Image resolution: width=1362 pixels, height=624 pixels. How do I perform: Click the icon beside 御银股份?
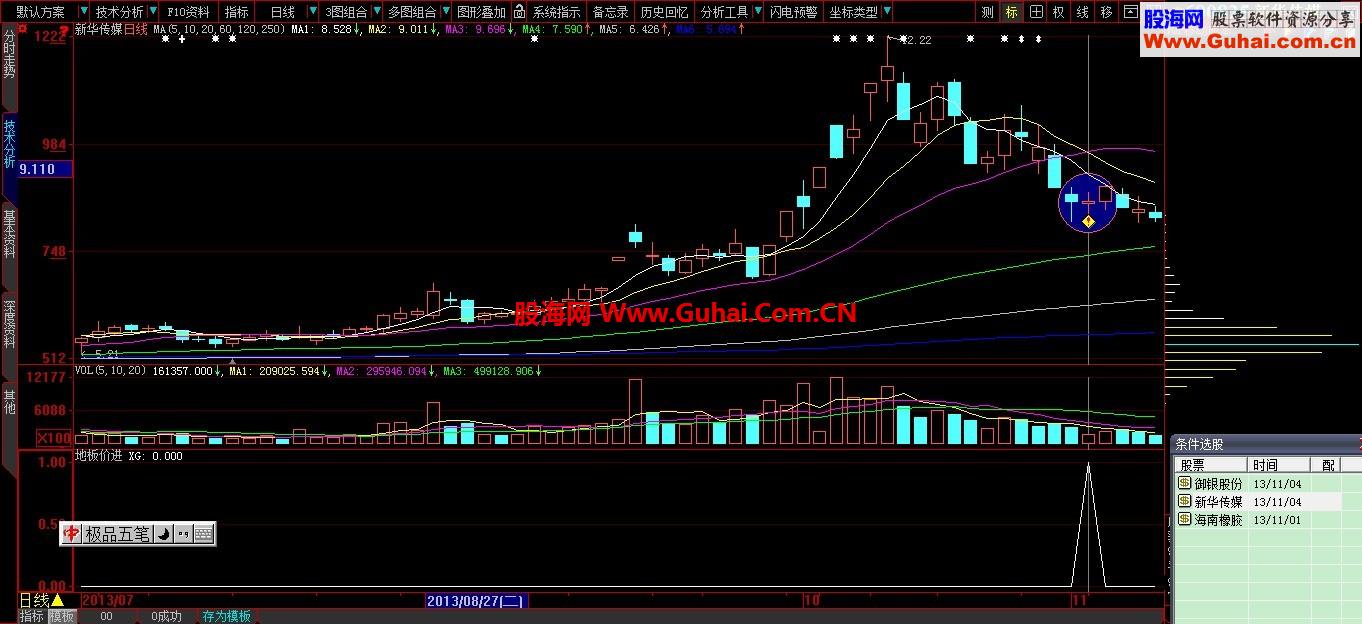(x=1184, y=483)
